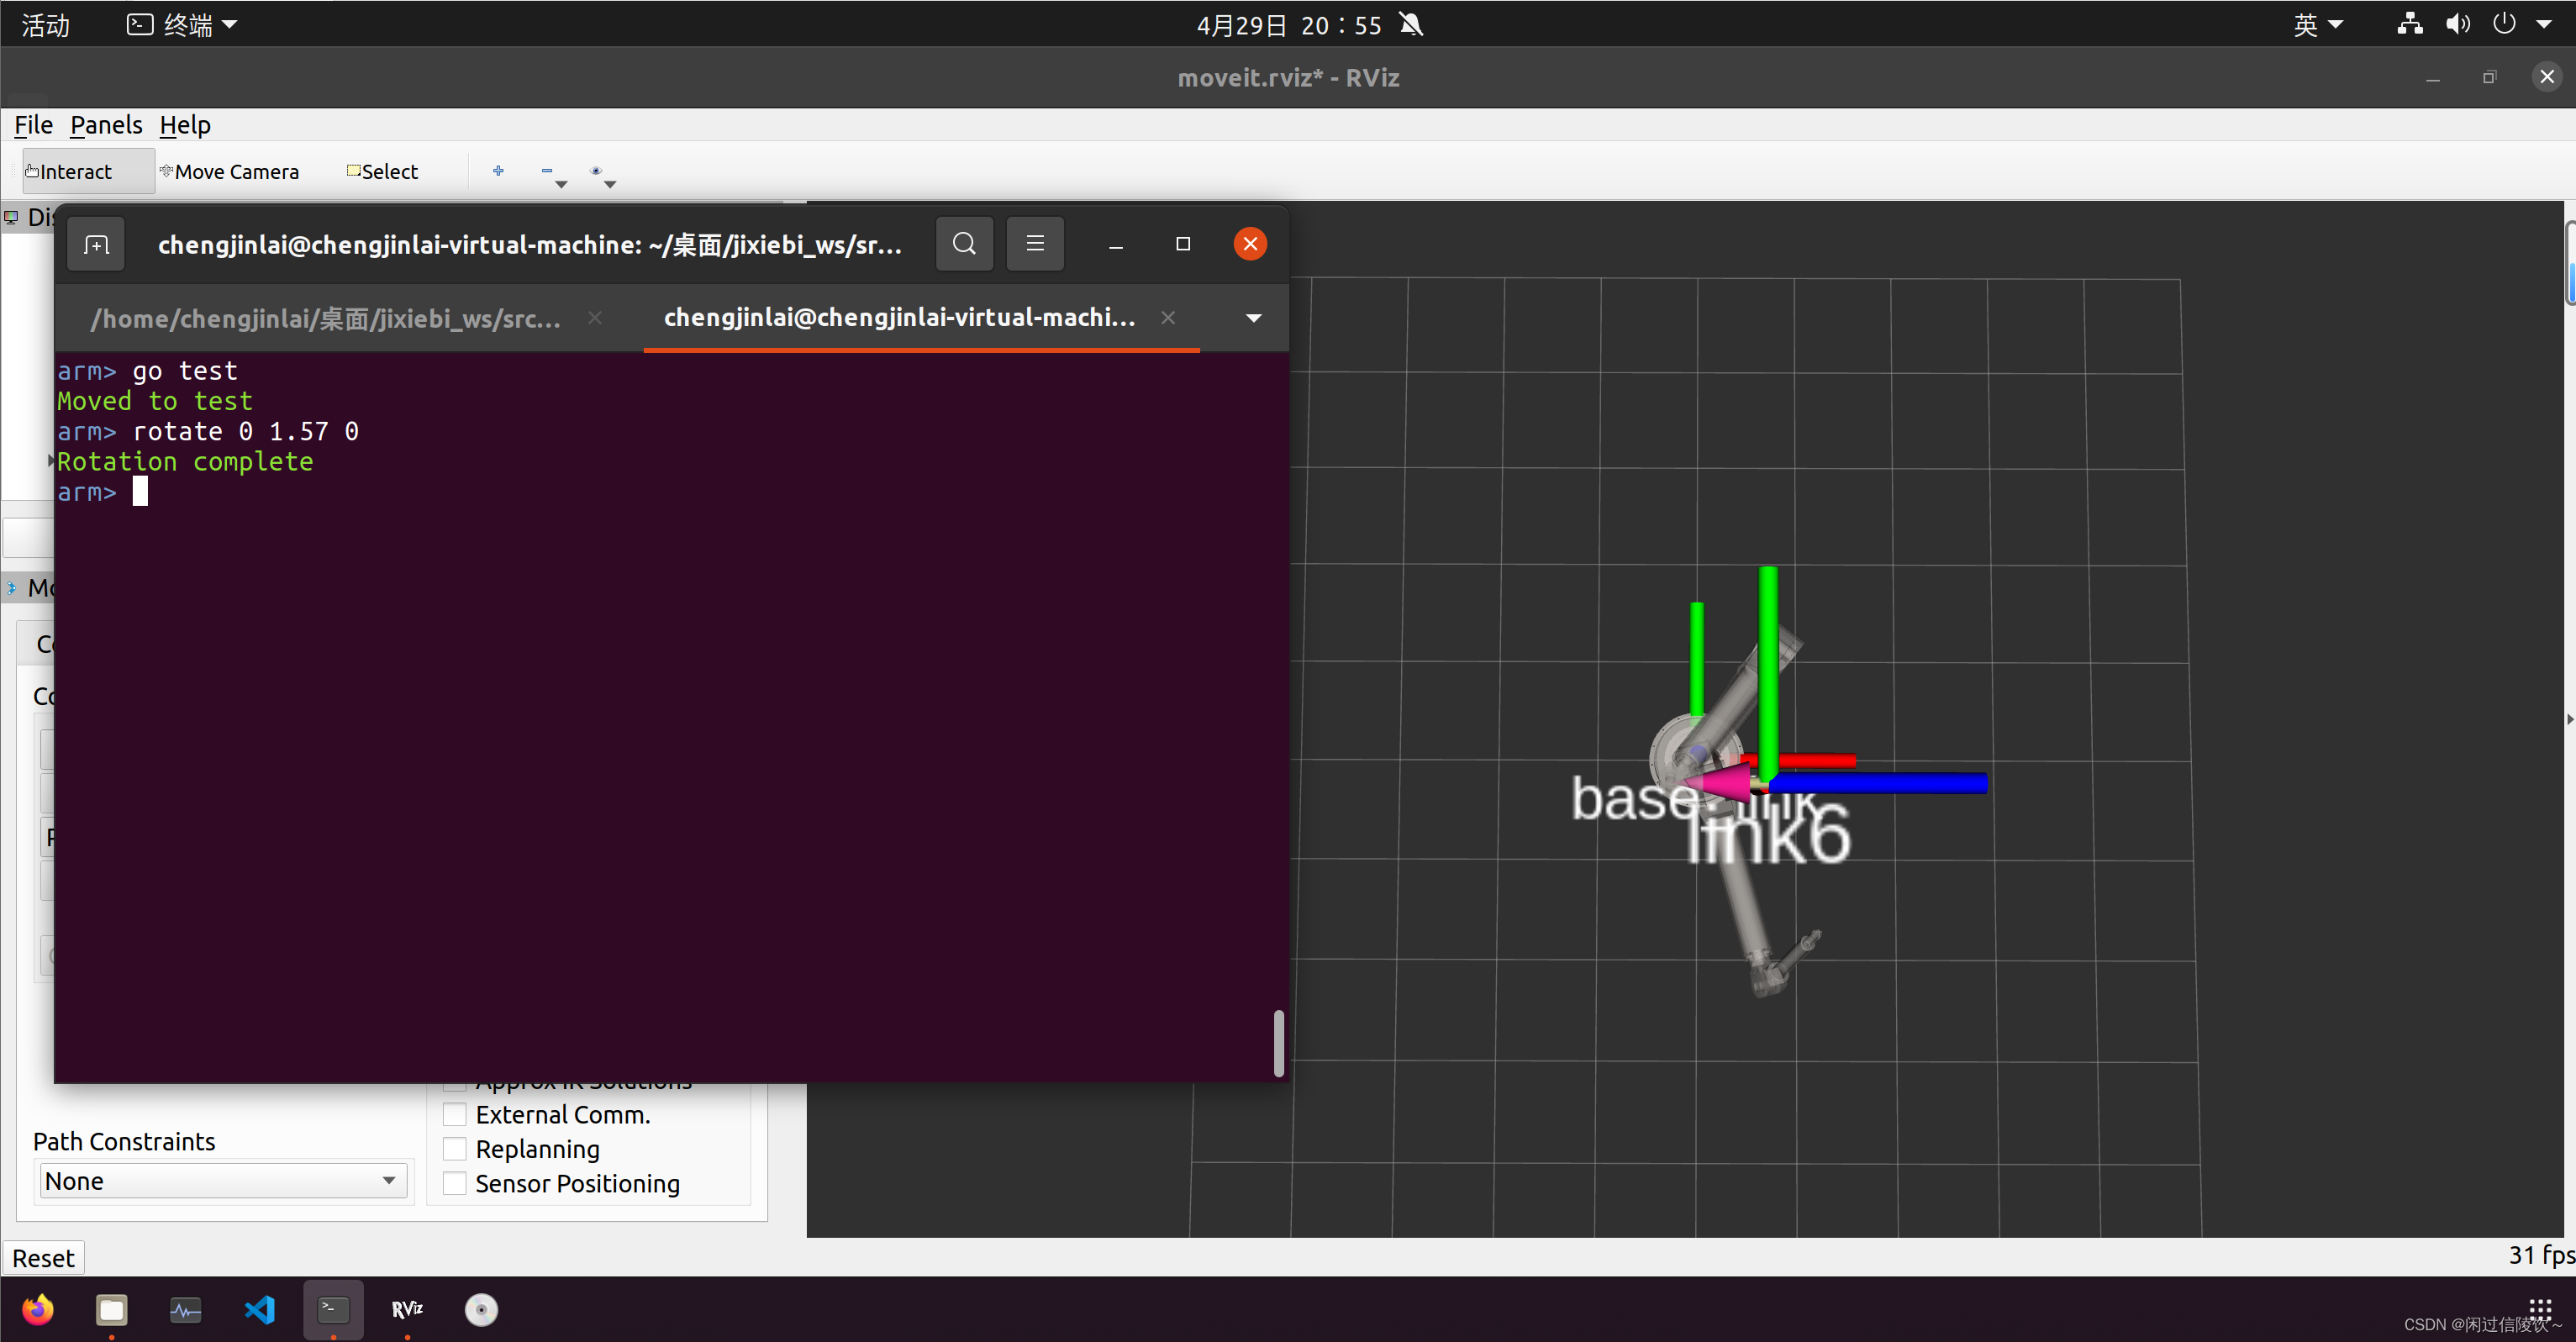Click the terminal search magnifier icon

point(964,244)
